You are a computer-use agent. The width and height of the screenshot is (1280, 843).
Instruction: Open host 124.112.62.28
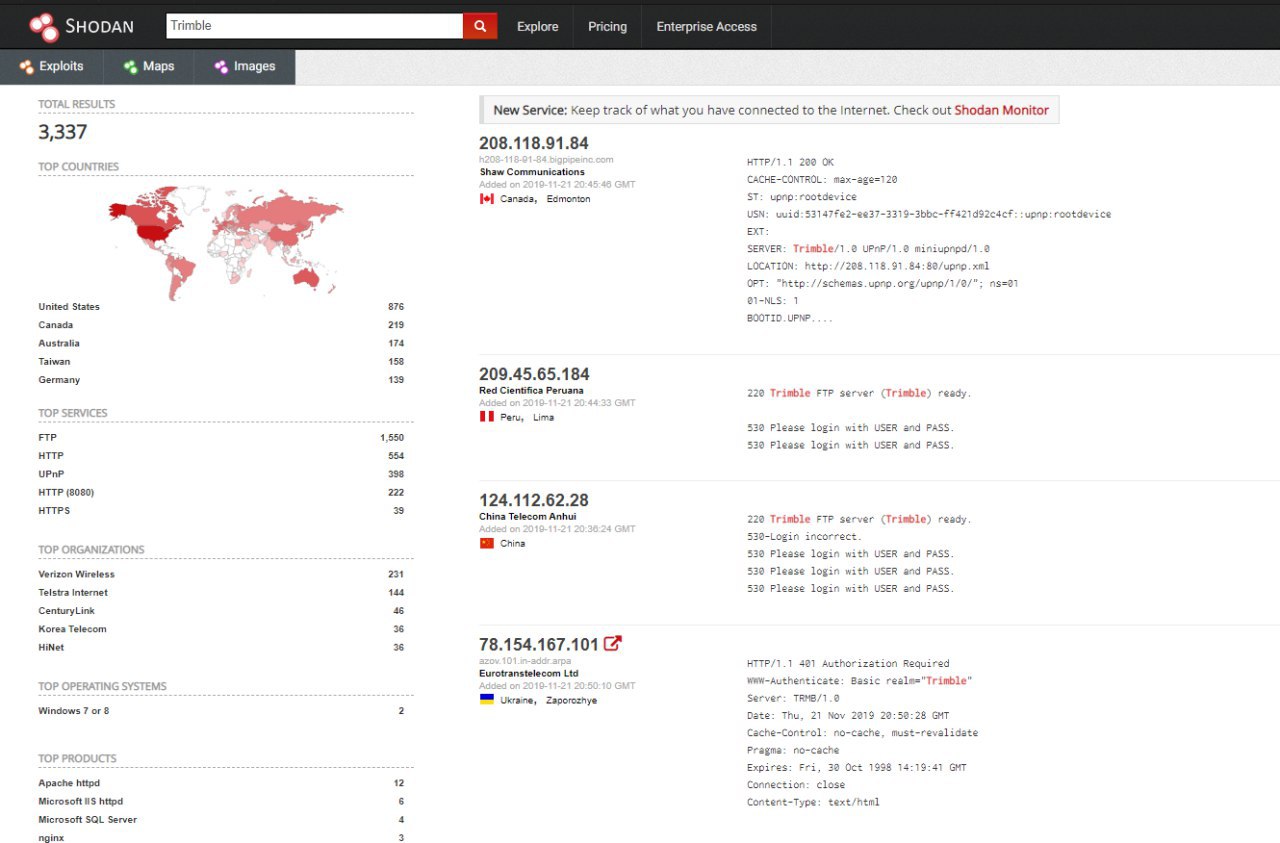click(x=534, y=500)
